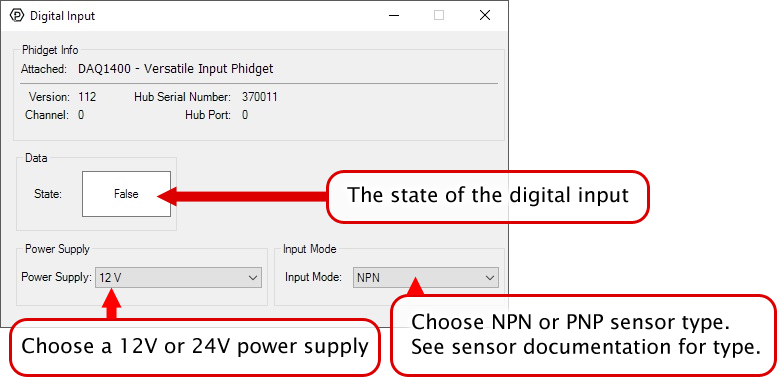Click the 'Power Supply:' label beside the dropdown
782x388 pixels.
(x=56, y=277)
